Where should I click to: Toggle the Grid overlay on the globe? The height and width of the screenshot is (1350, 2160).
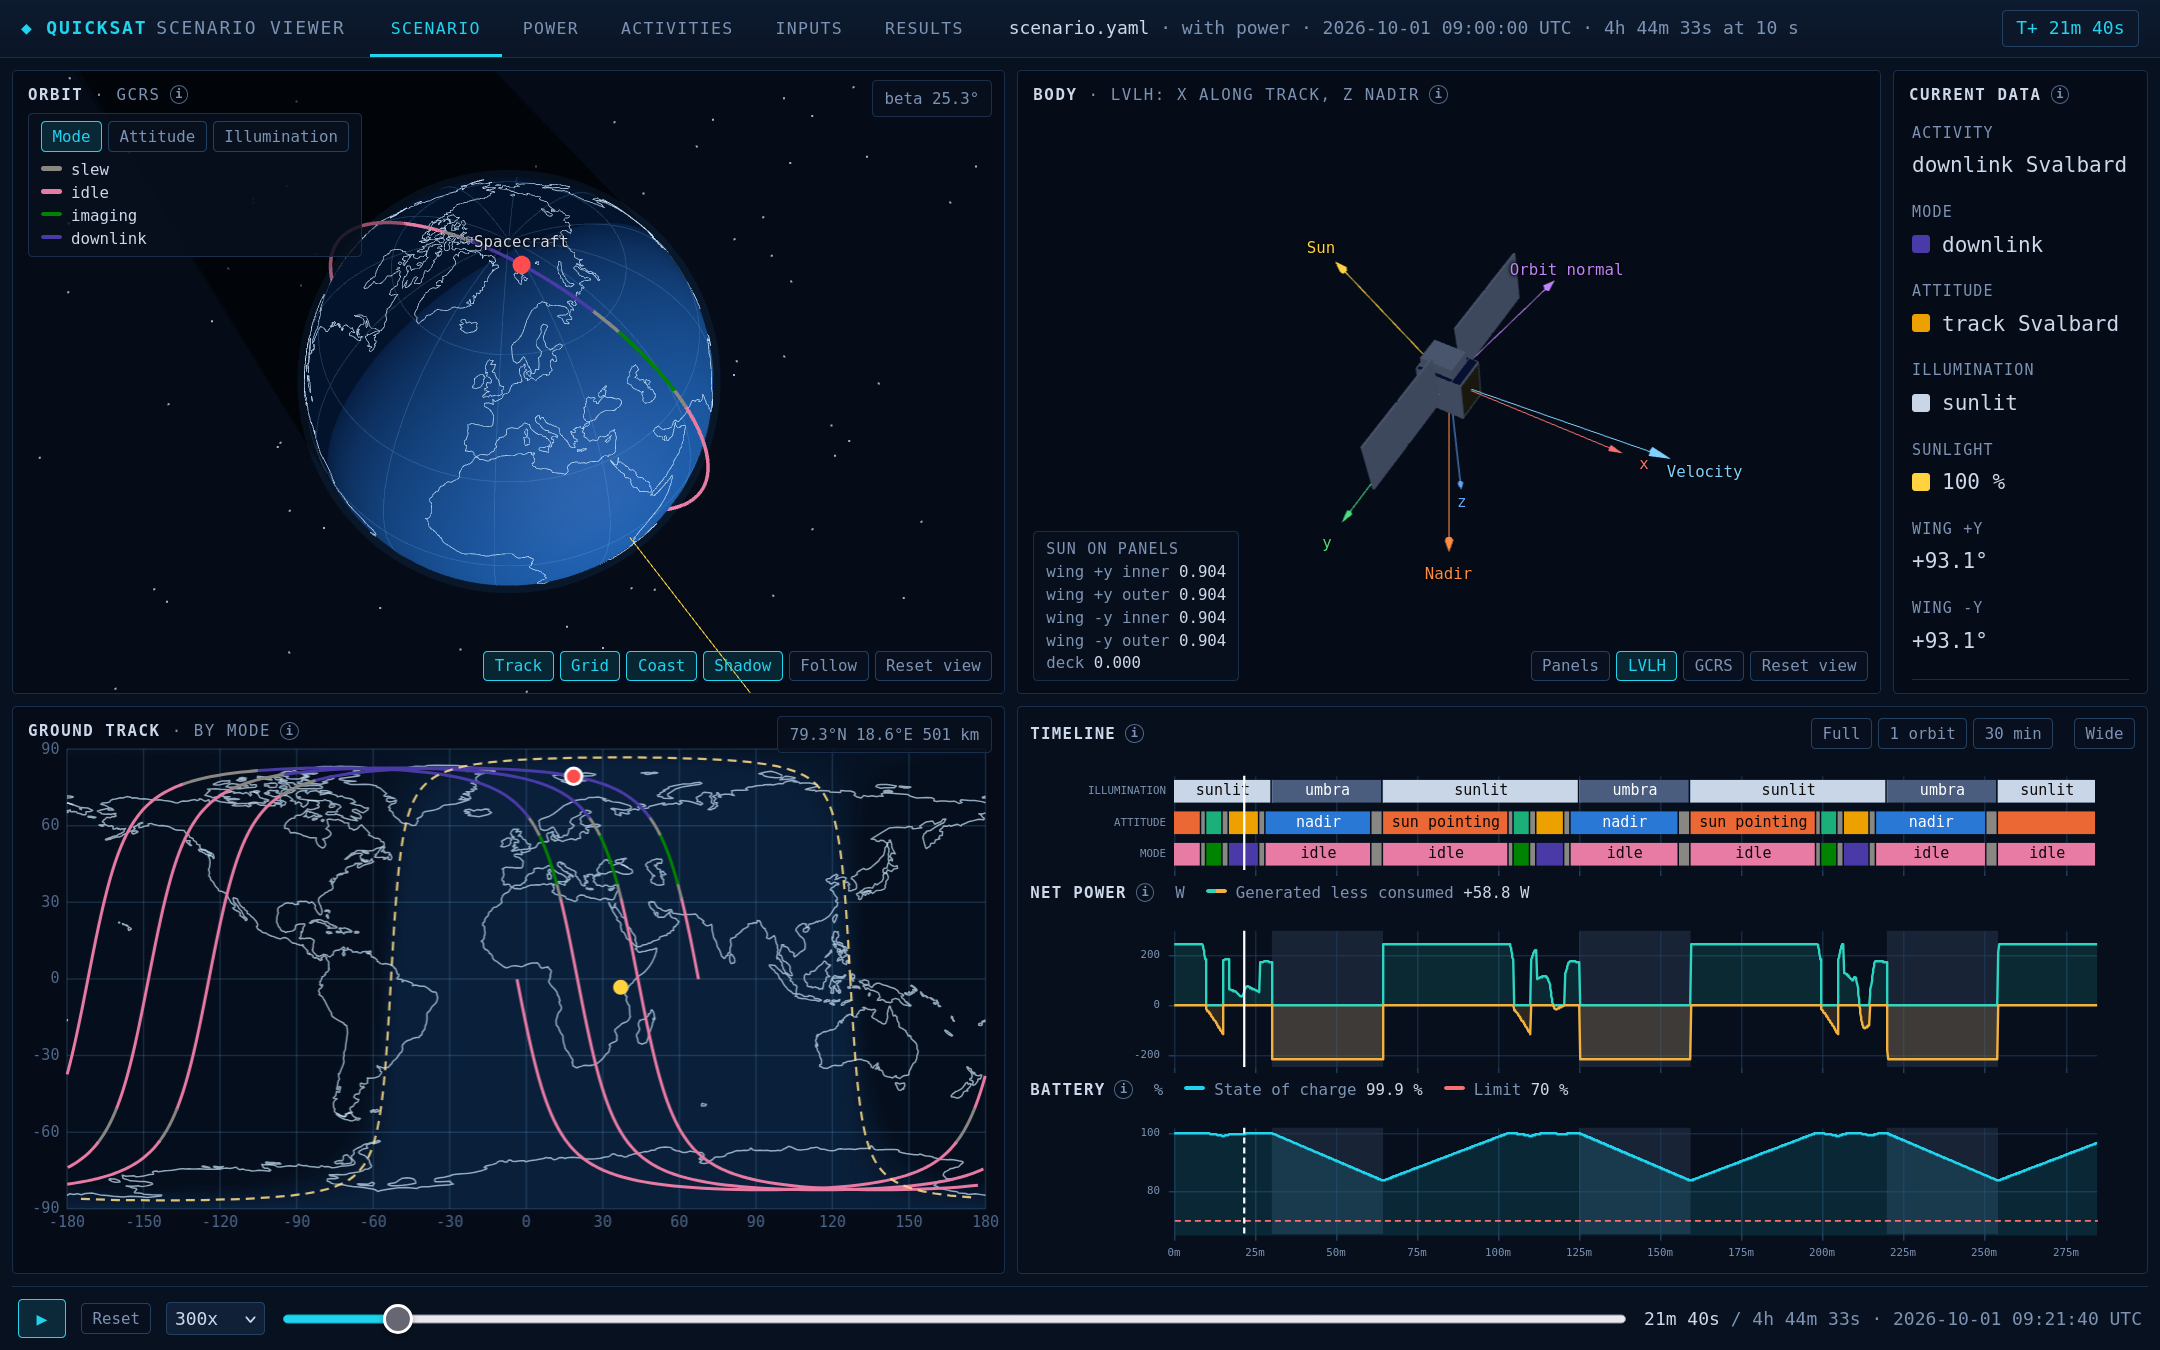(x=590, y=666)
